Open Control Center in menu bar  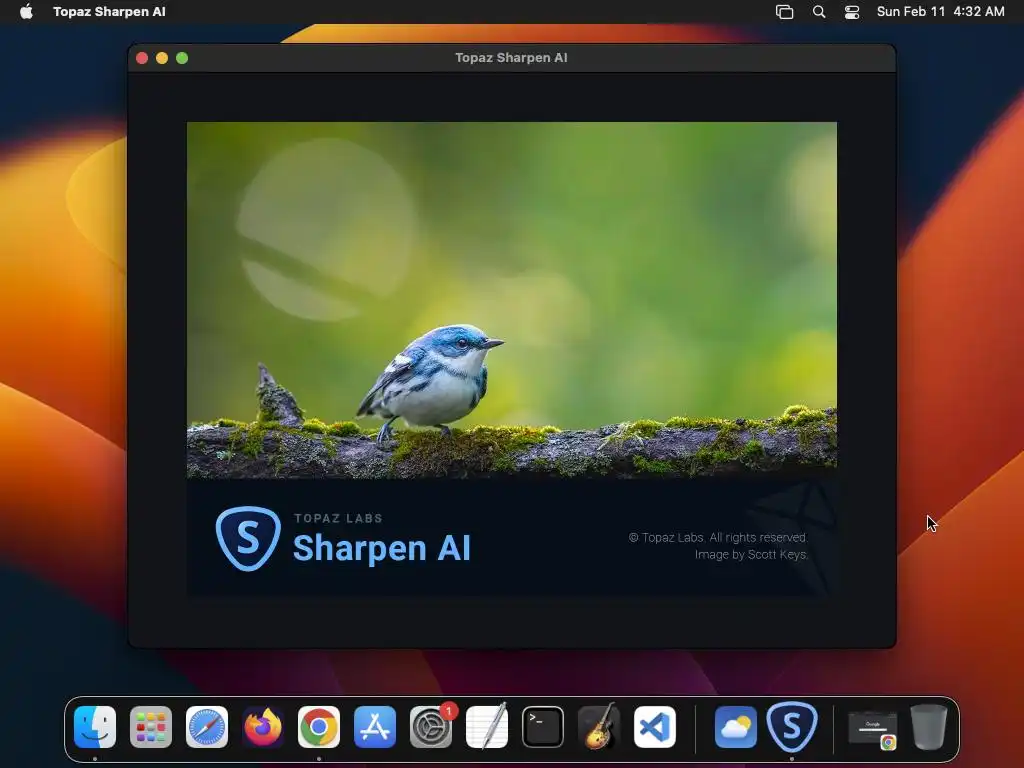point(852,12)
